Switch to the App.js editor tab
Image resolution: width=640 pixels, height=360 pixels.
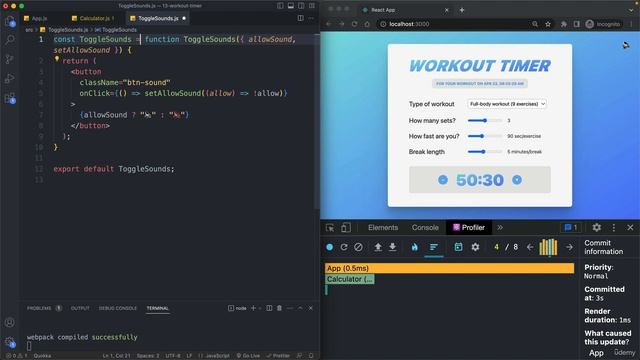36,18
